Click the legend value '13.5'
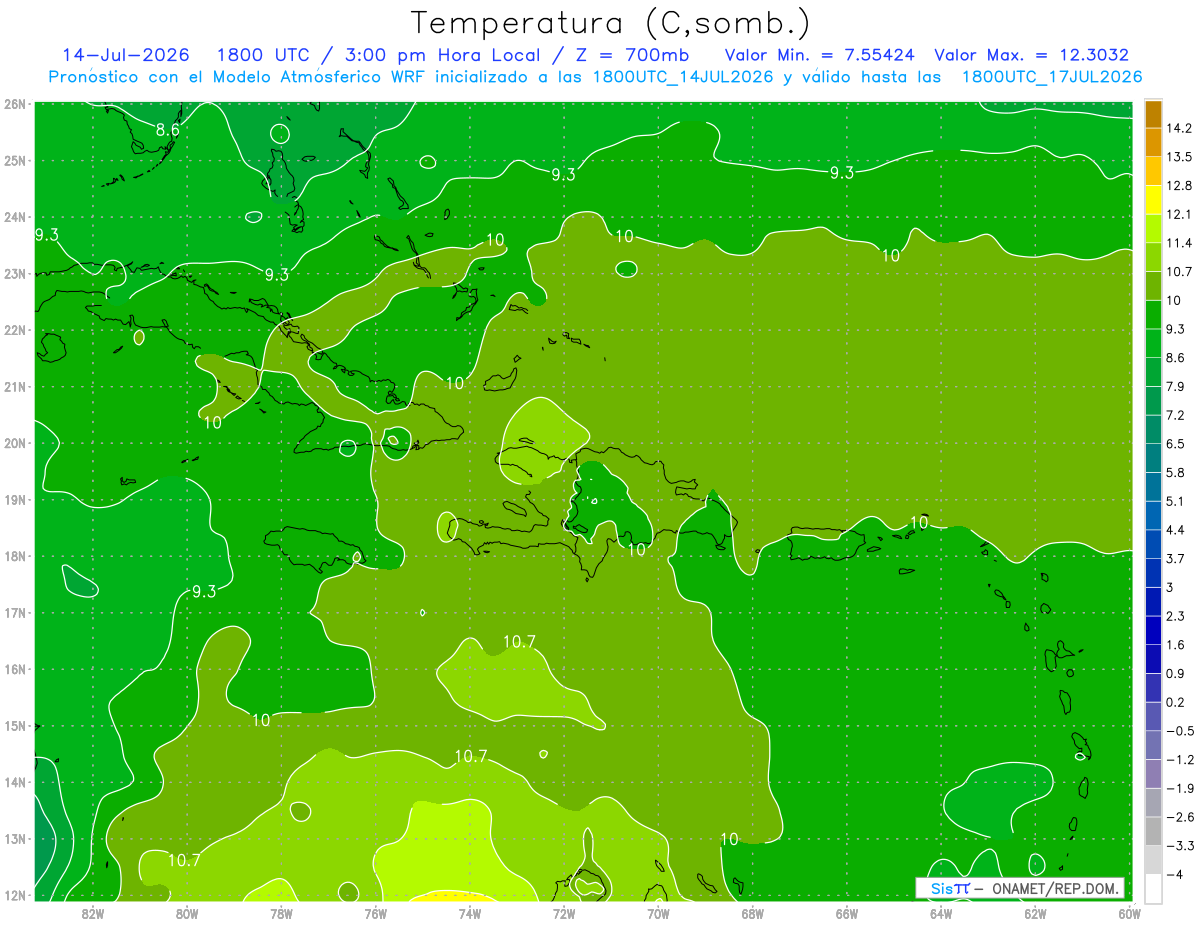Viewport: 1200px width, 927px height. pyautogui.click(x=1178, y=157)
